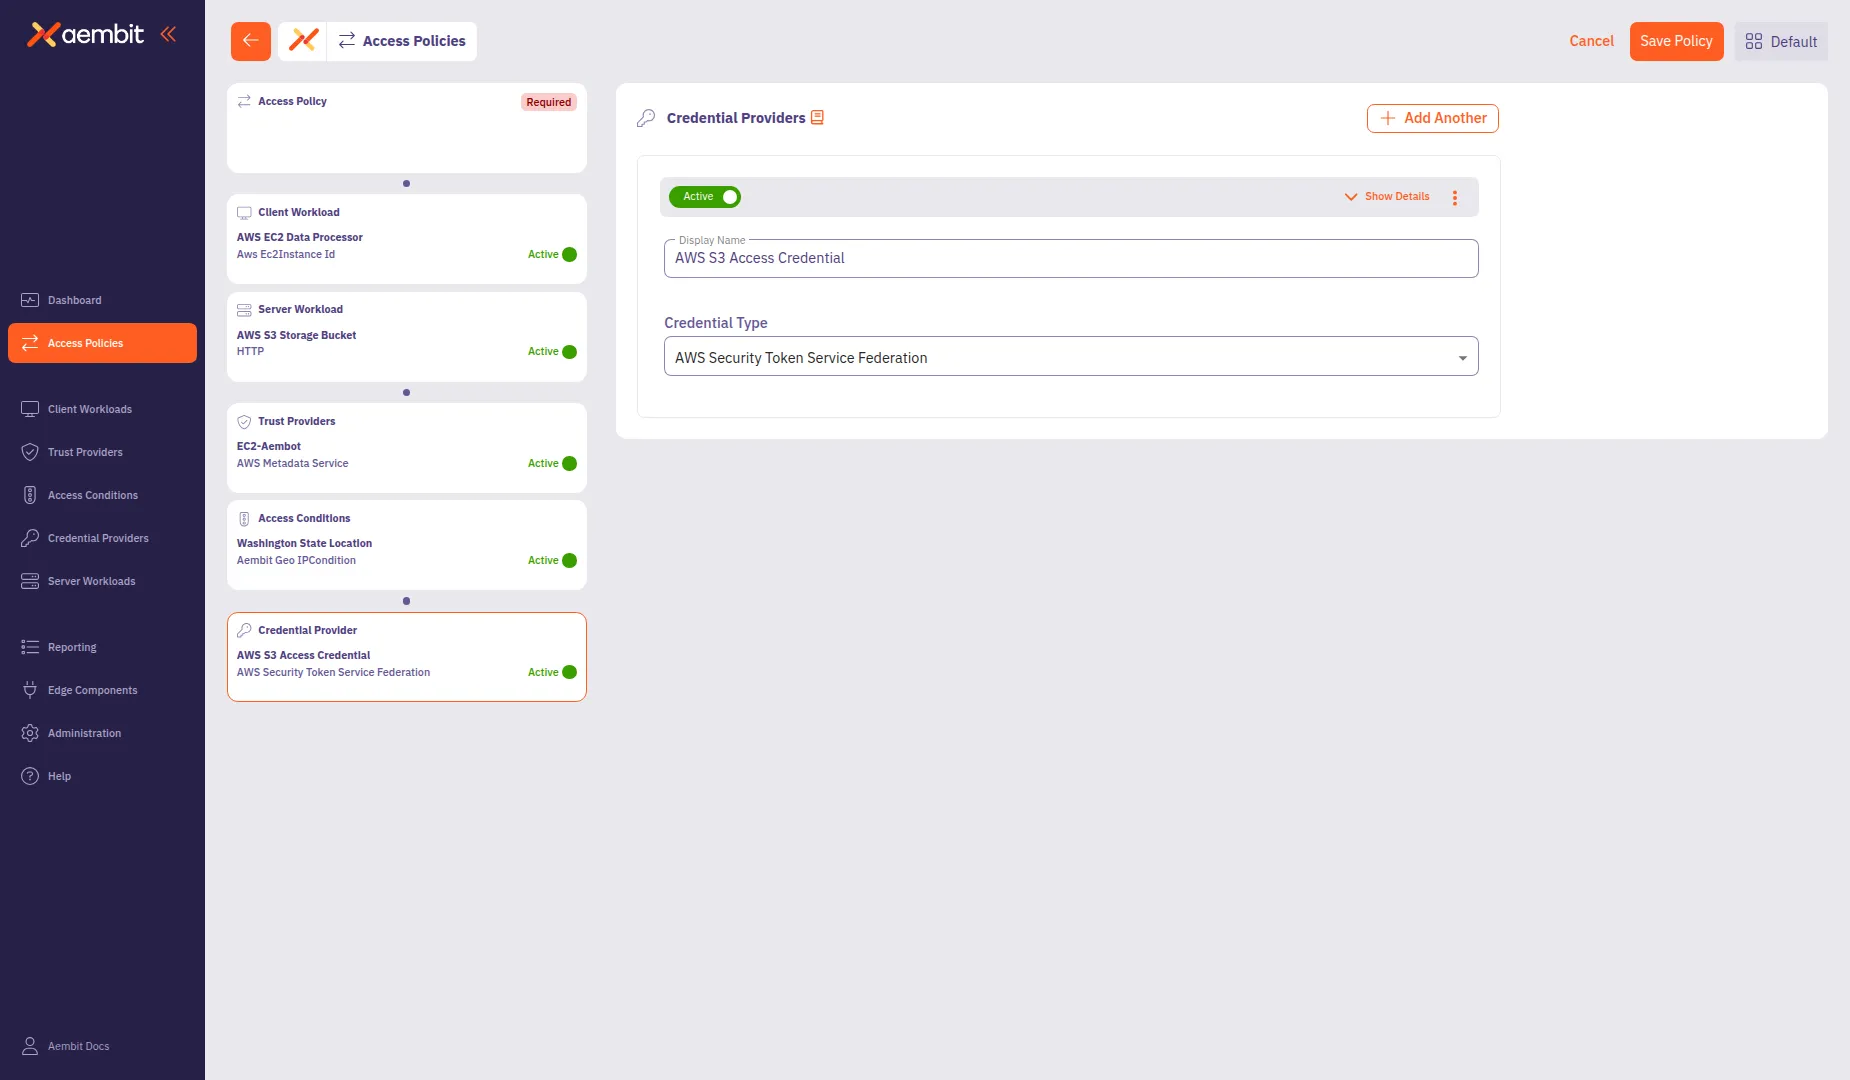This screenshot has width=1850, height=1080.
Task: Open the Reporting section
Action: [x=72, y=647]
